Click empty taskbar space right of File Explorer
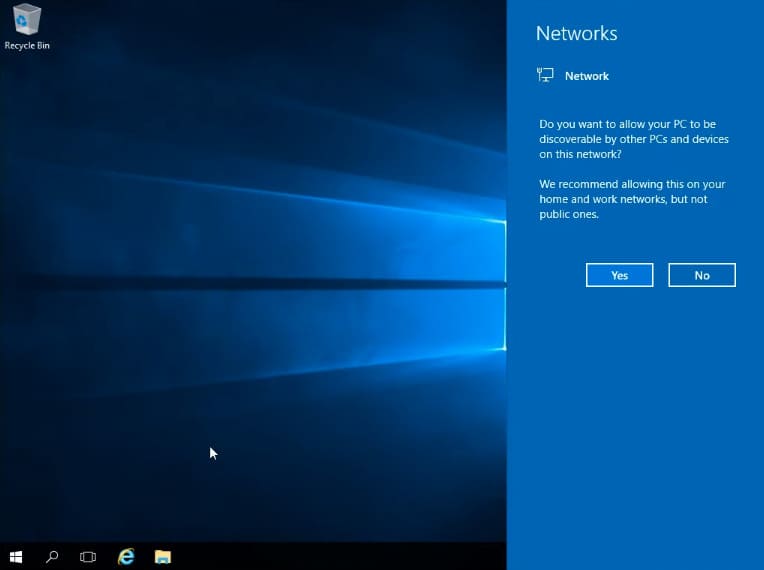764x570 pixels. (x=330, y=556)
